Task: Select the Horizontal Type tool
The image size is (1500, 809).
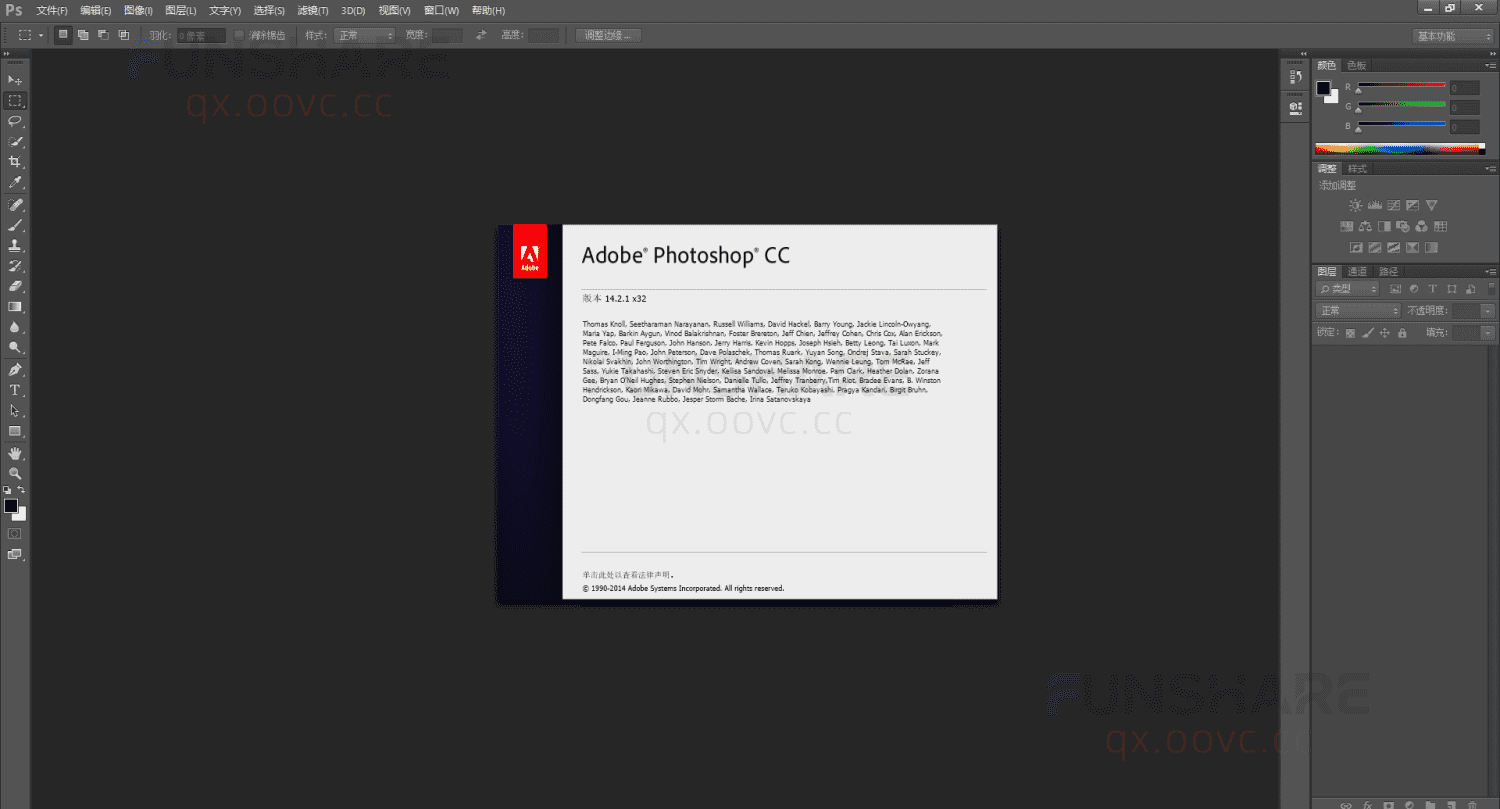Action: (15, 390)
